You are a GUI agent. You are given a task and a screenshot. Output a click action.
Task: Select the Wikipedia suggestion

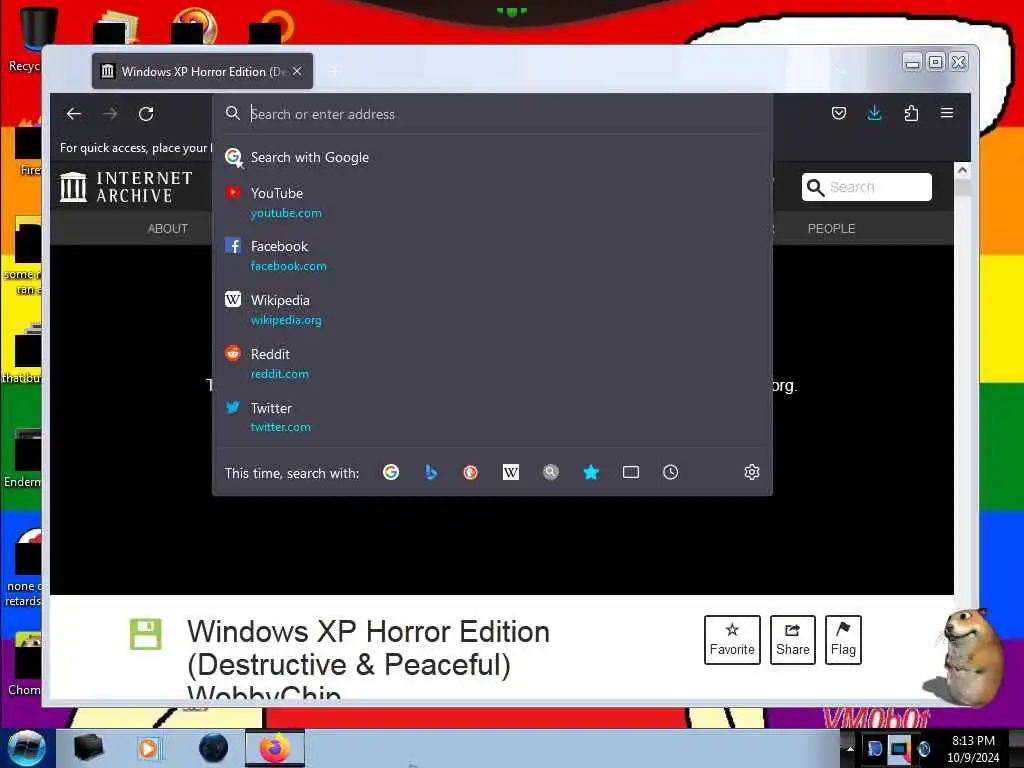point(492,310)
